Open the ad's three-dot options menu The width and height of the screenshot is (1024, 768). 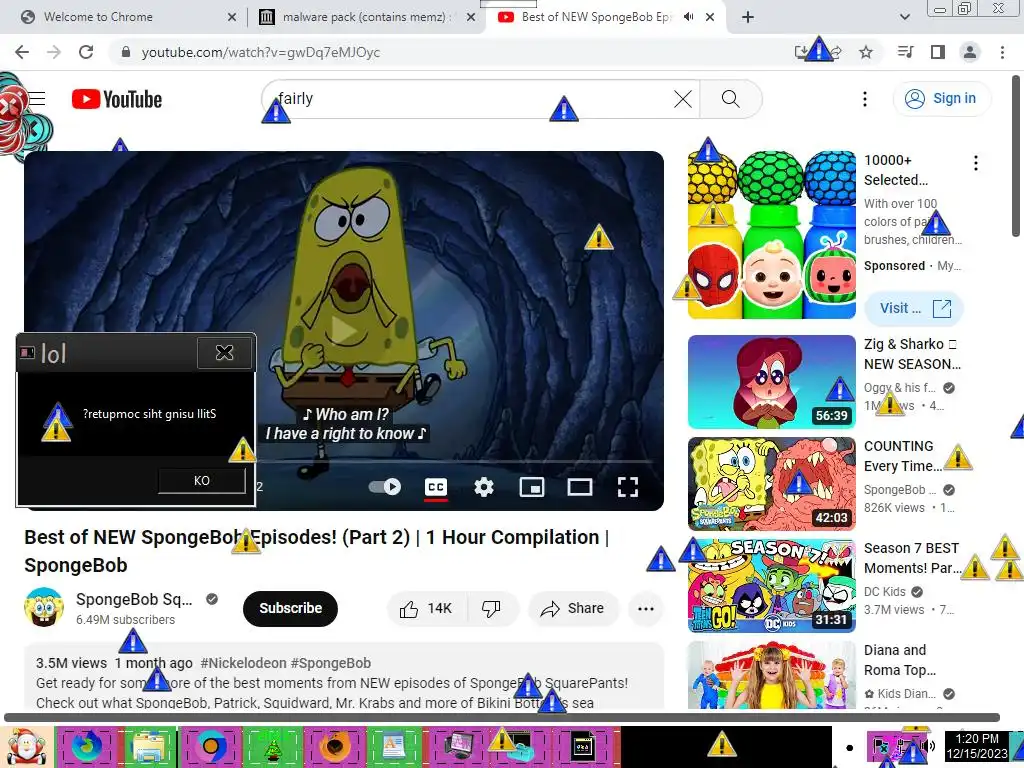(976, 163)
